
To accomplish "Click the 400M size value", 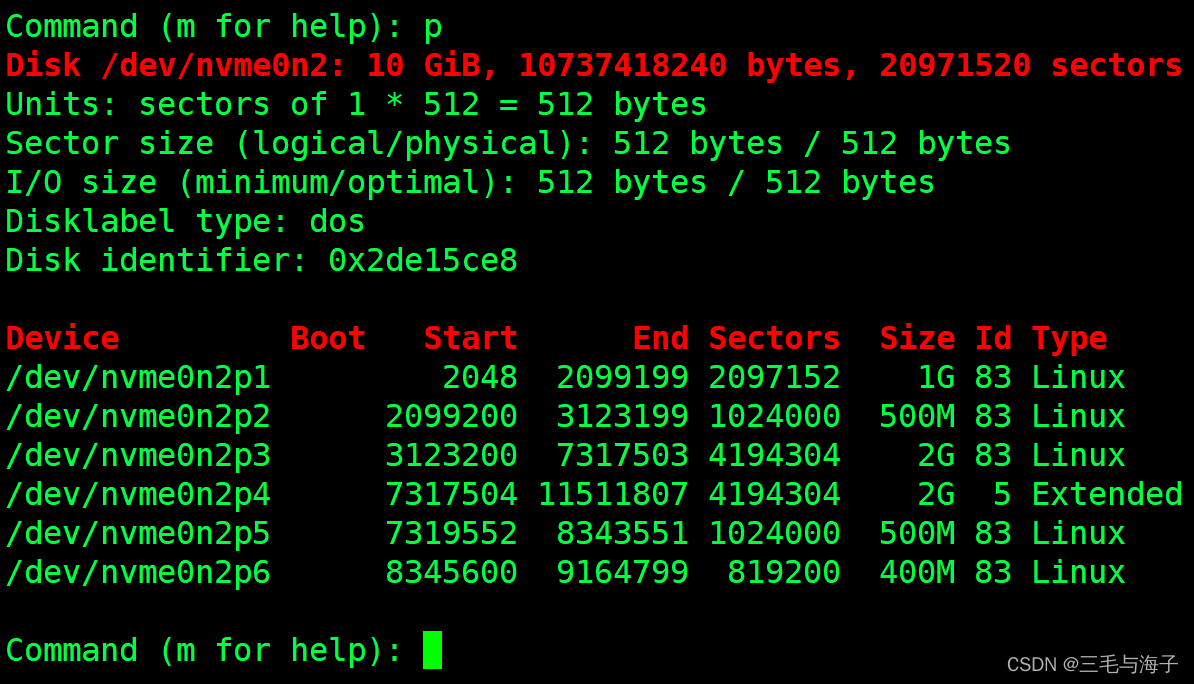I will (918, 571).
